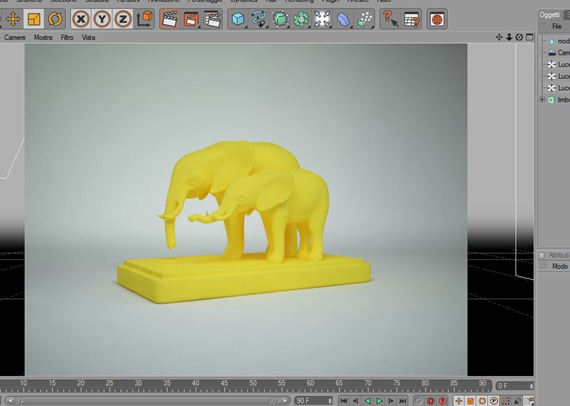Image resolution: width=570 pixels, height=406 pixels.
Task: Open the render settings clapperboard icon
Action: [212, 19]
